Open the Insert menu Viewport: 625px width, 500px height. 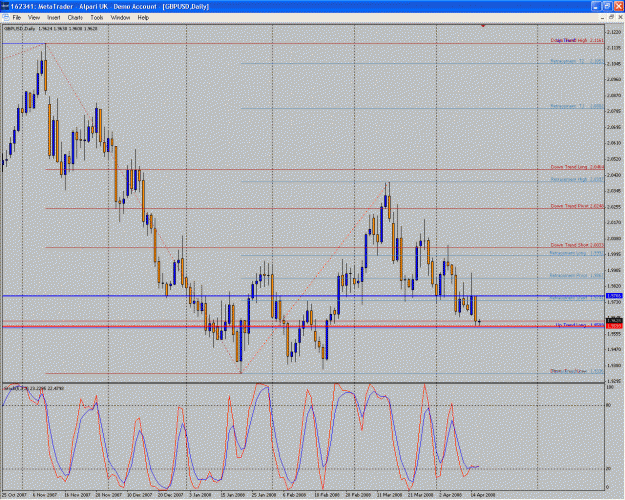pyautogui.click(x=54, y=18)
